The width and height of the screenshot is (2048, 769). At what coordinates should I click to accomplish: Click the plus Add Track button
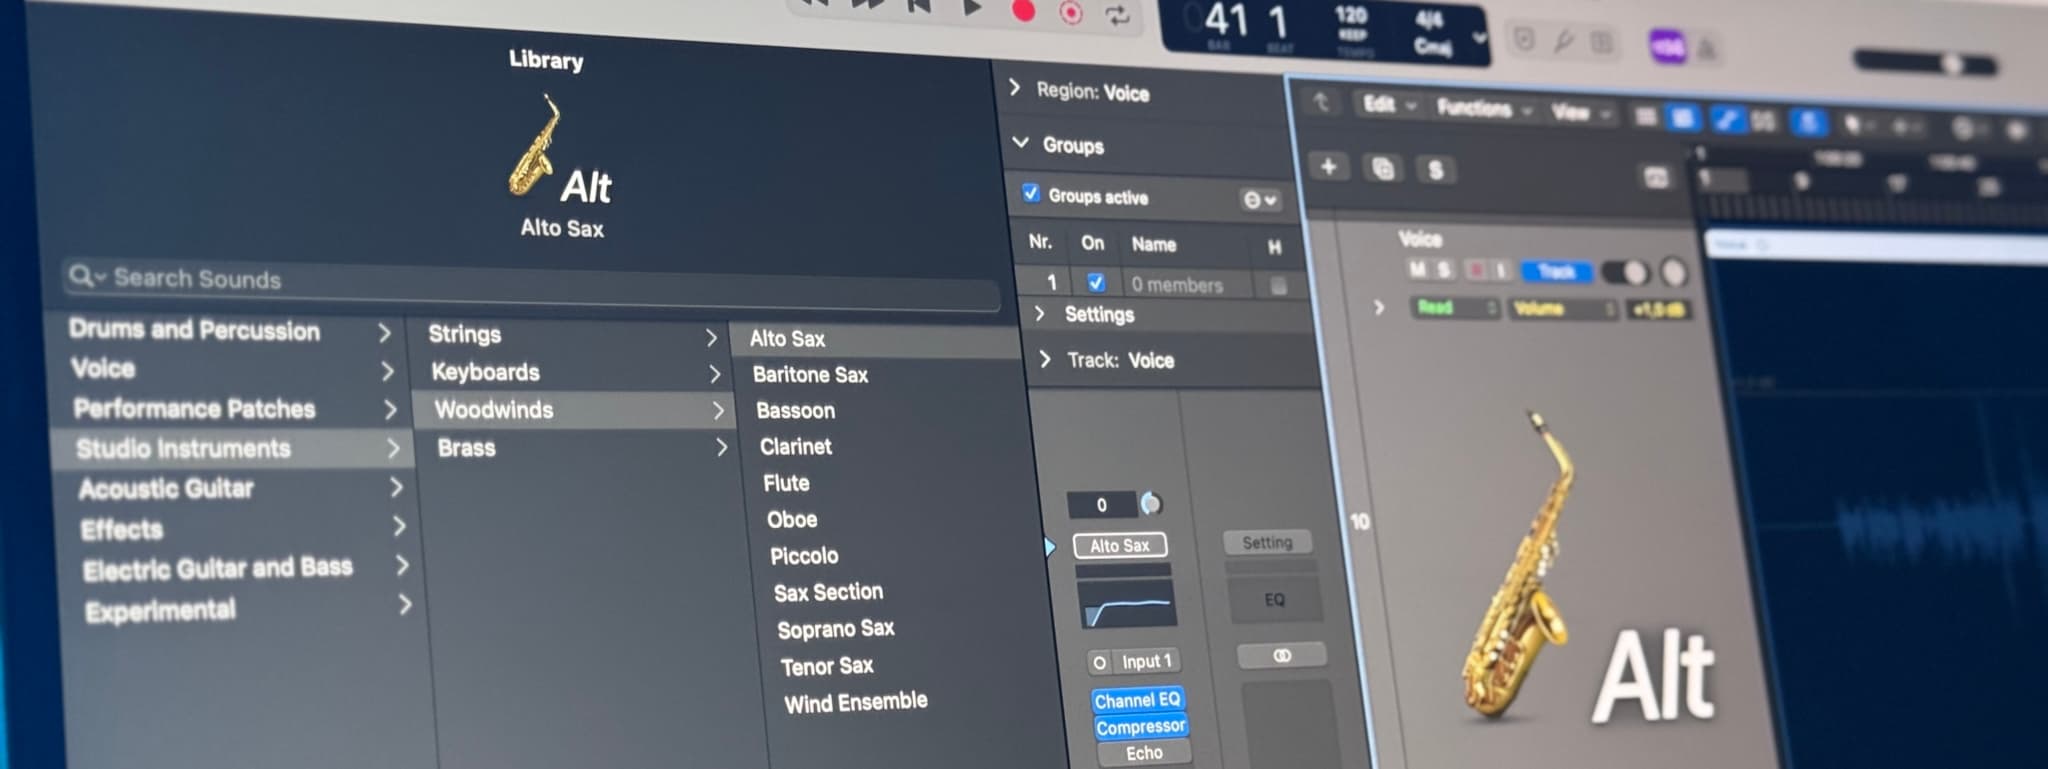point(1329,167)
